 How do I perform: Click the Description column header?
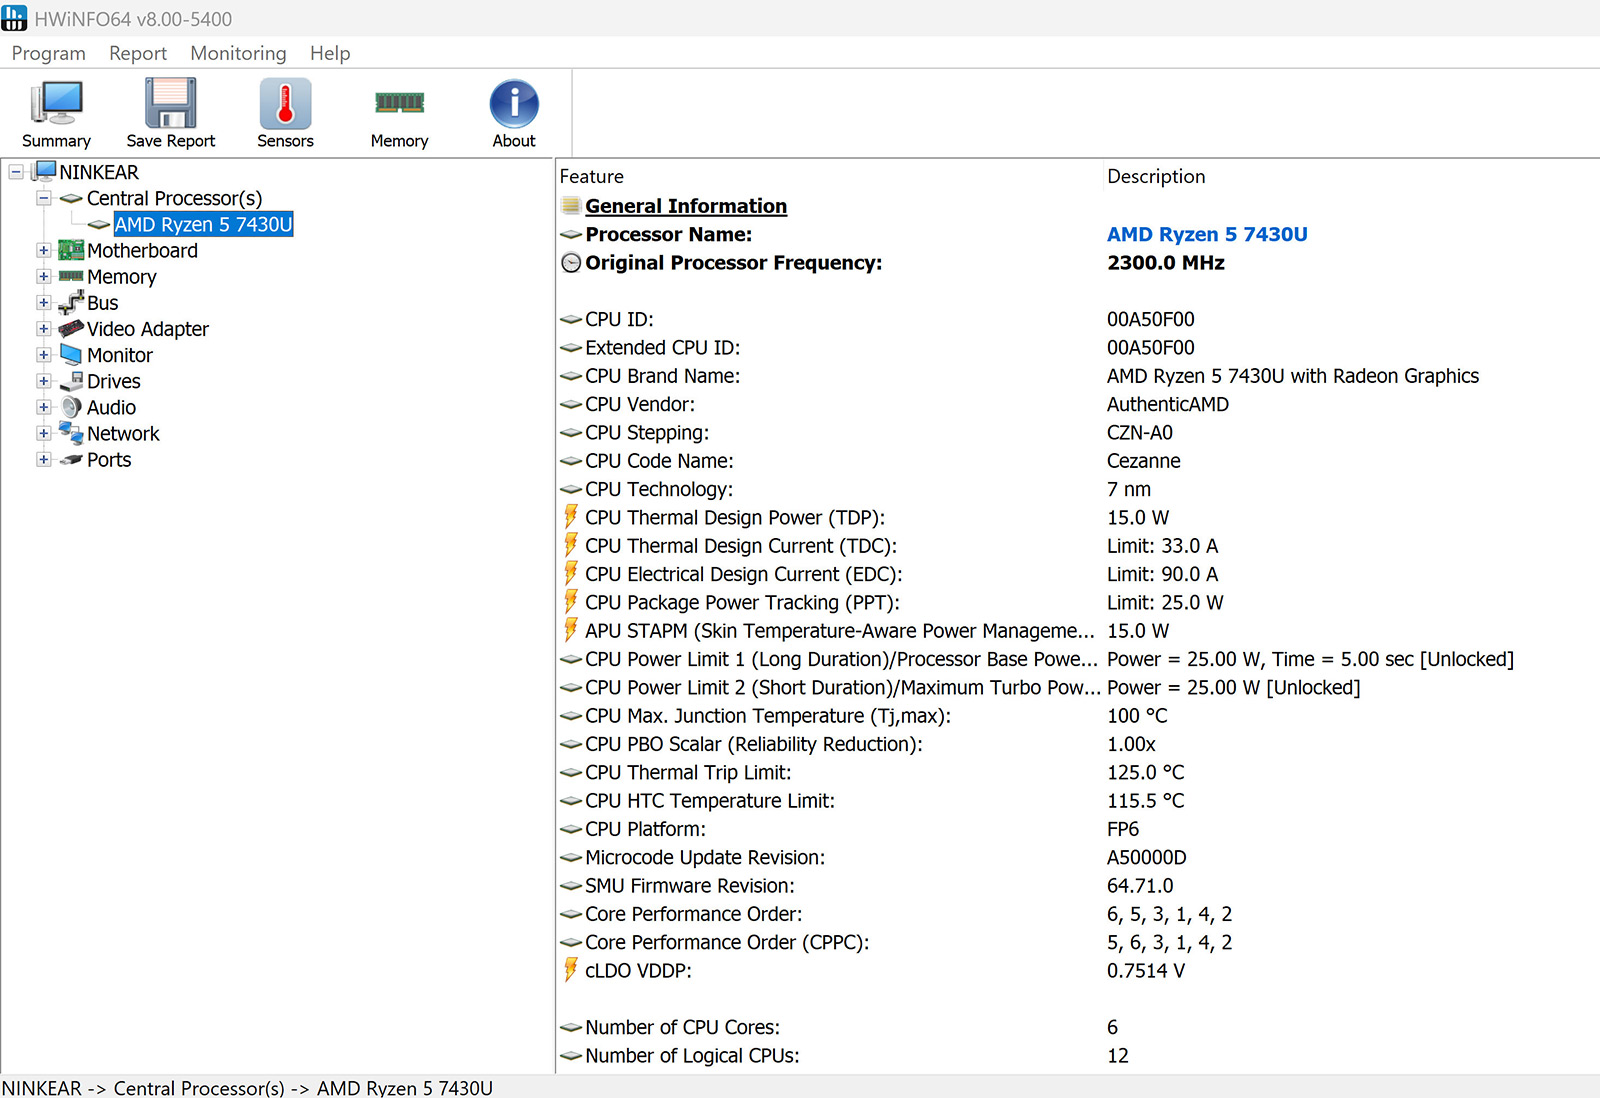pos(1351,176)
